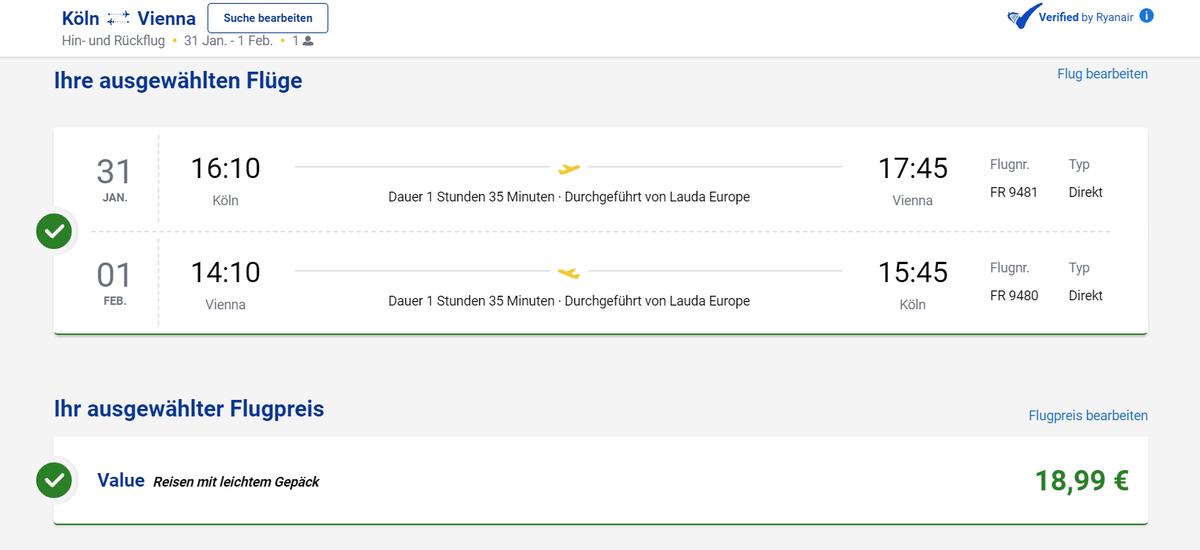
Task: Click the yellow plane icon on outbound flight
Action: (569, 168)
